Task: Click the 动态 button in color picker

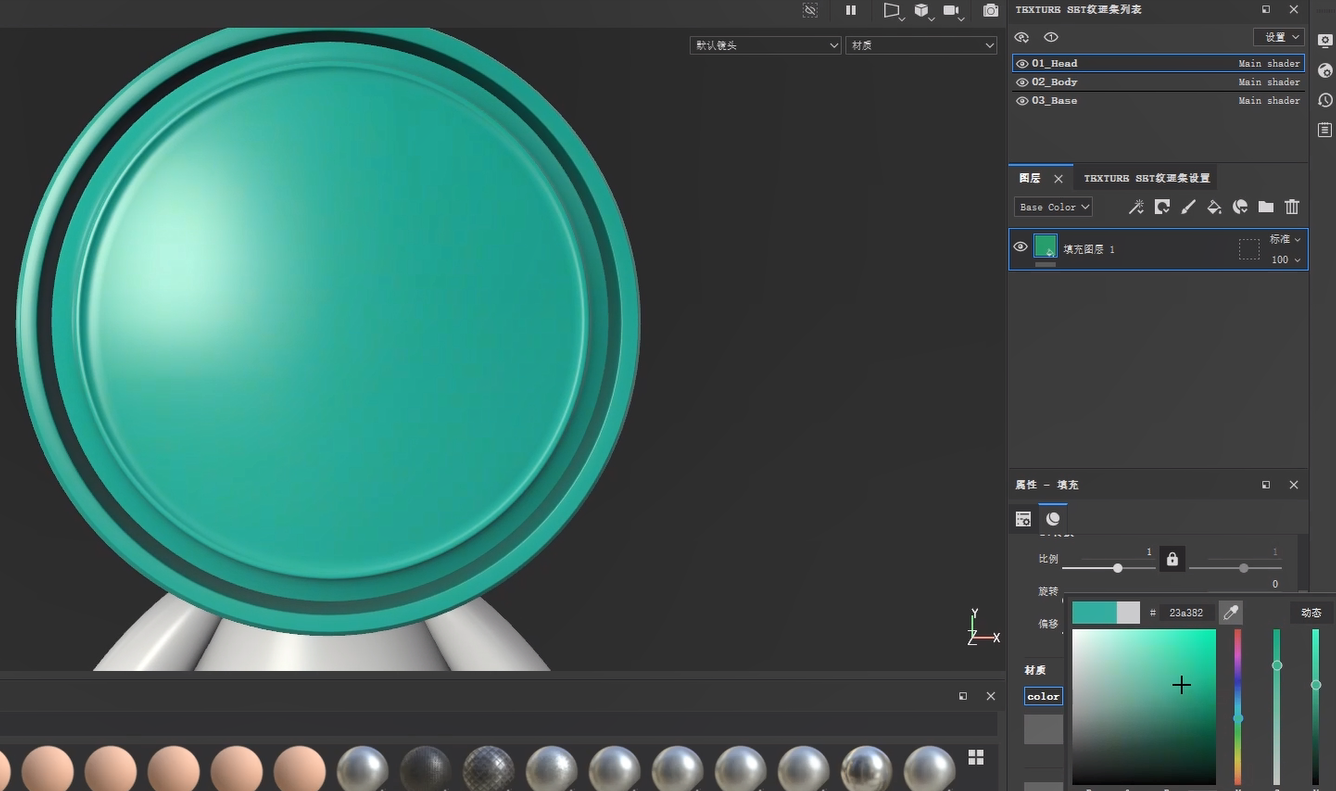Action: pyautogui.click(x=1310, y=612)
